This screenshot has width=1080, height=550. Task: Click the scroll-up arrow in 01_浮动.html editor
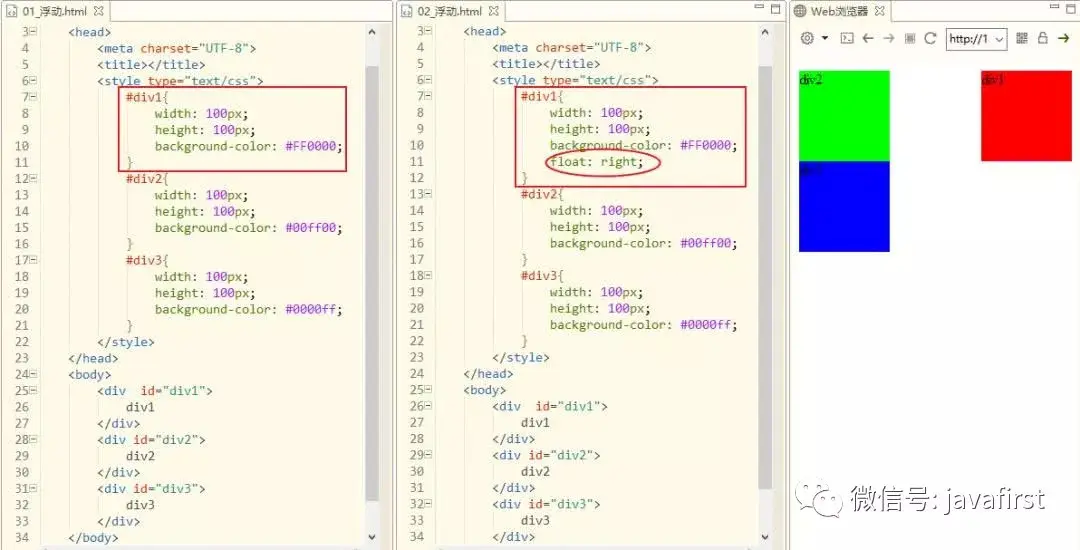372,32
